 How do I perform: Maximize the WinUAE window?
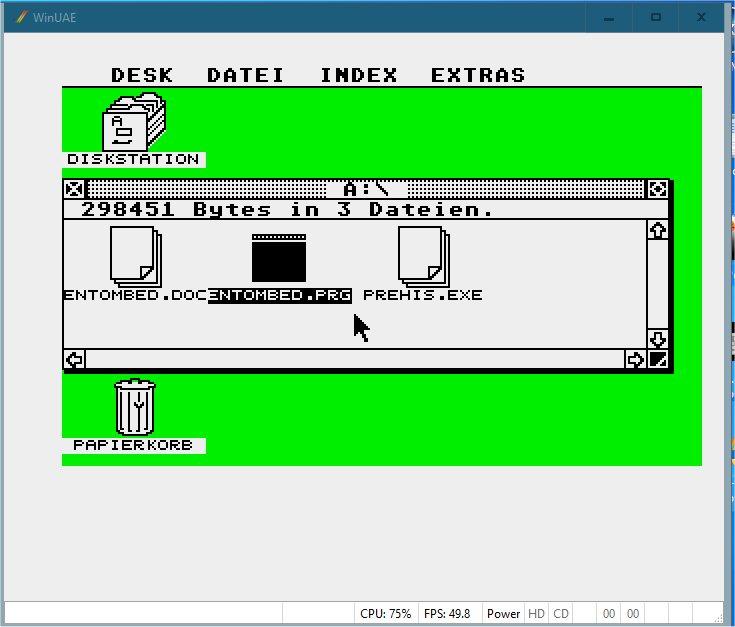tap(656, 18)
